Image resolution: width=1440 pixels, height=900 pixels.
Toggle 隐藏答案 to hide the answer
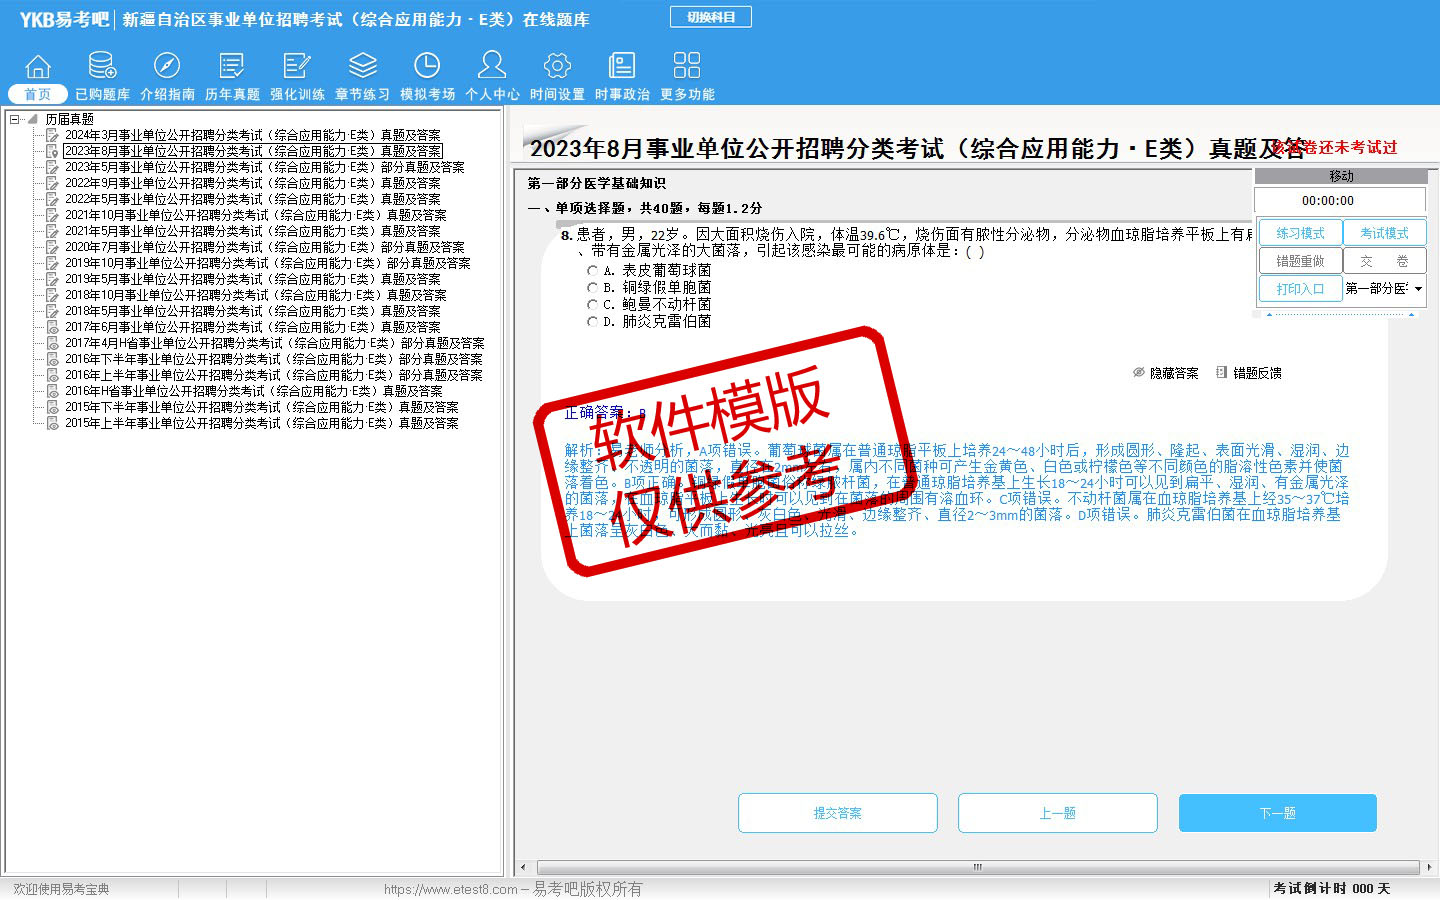coord(1166,373)
